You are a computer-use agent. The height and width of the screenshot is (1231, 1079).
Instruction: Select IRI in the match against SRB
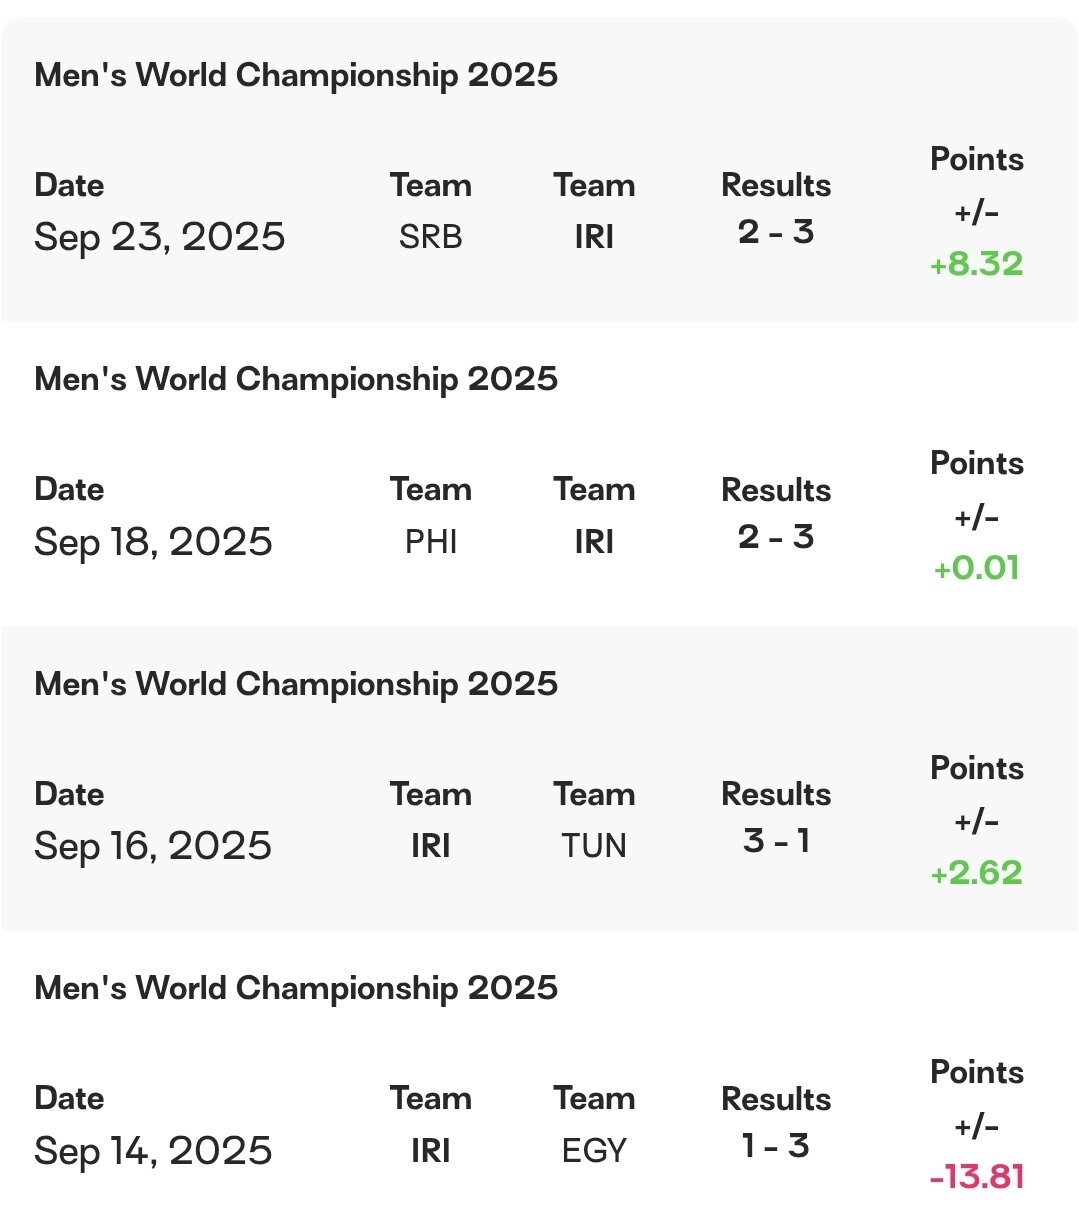(x=594, y=237)
